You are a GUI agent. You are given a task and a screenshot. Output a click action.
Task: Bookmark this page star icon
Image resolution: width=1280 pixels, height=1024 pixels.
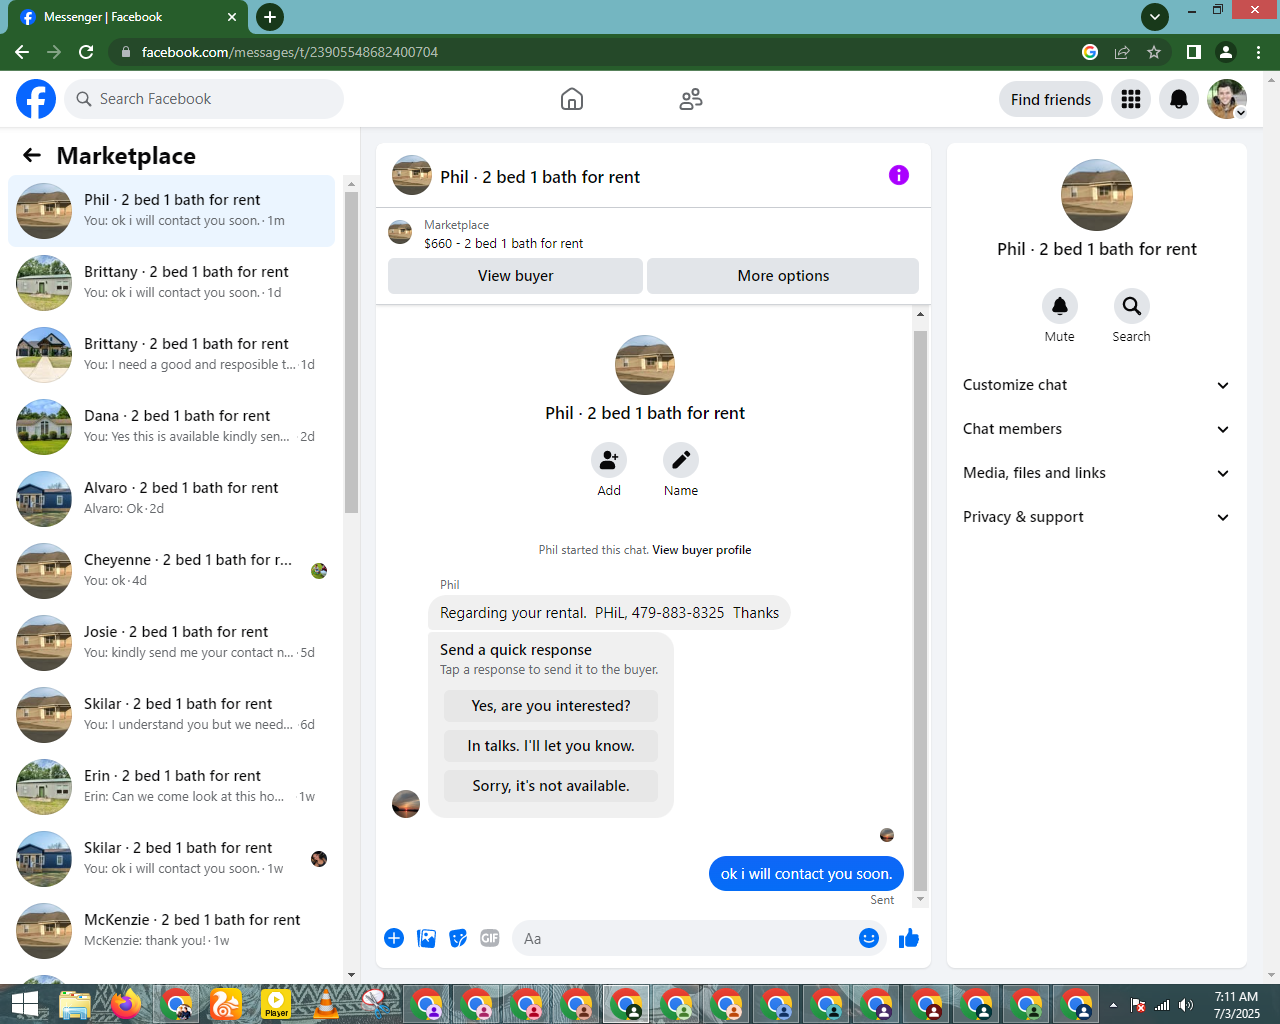[x=1154, y=52]
